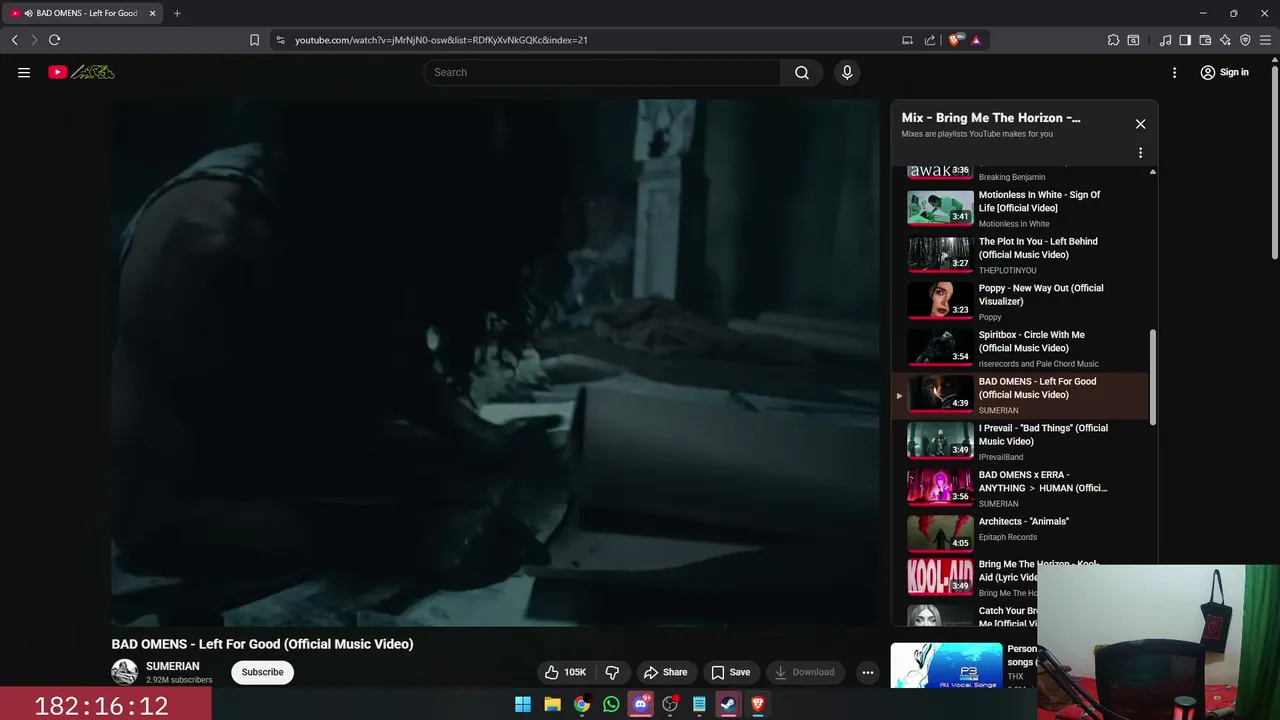Play Motionless In White - Sign Of Life
The width and height of the screenshot is (1280, 720).
click(1020, 208)
